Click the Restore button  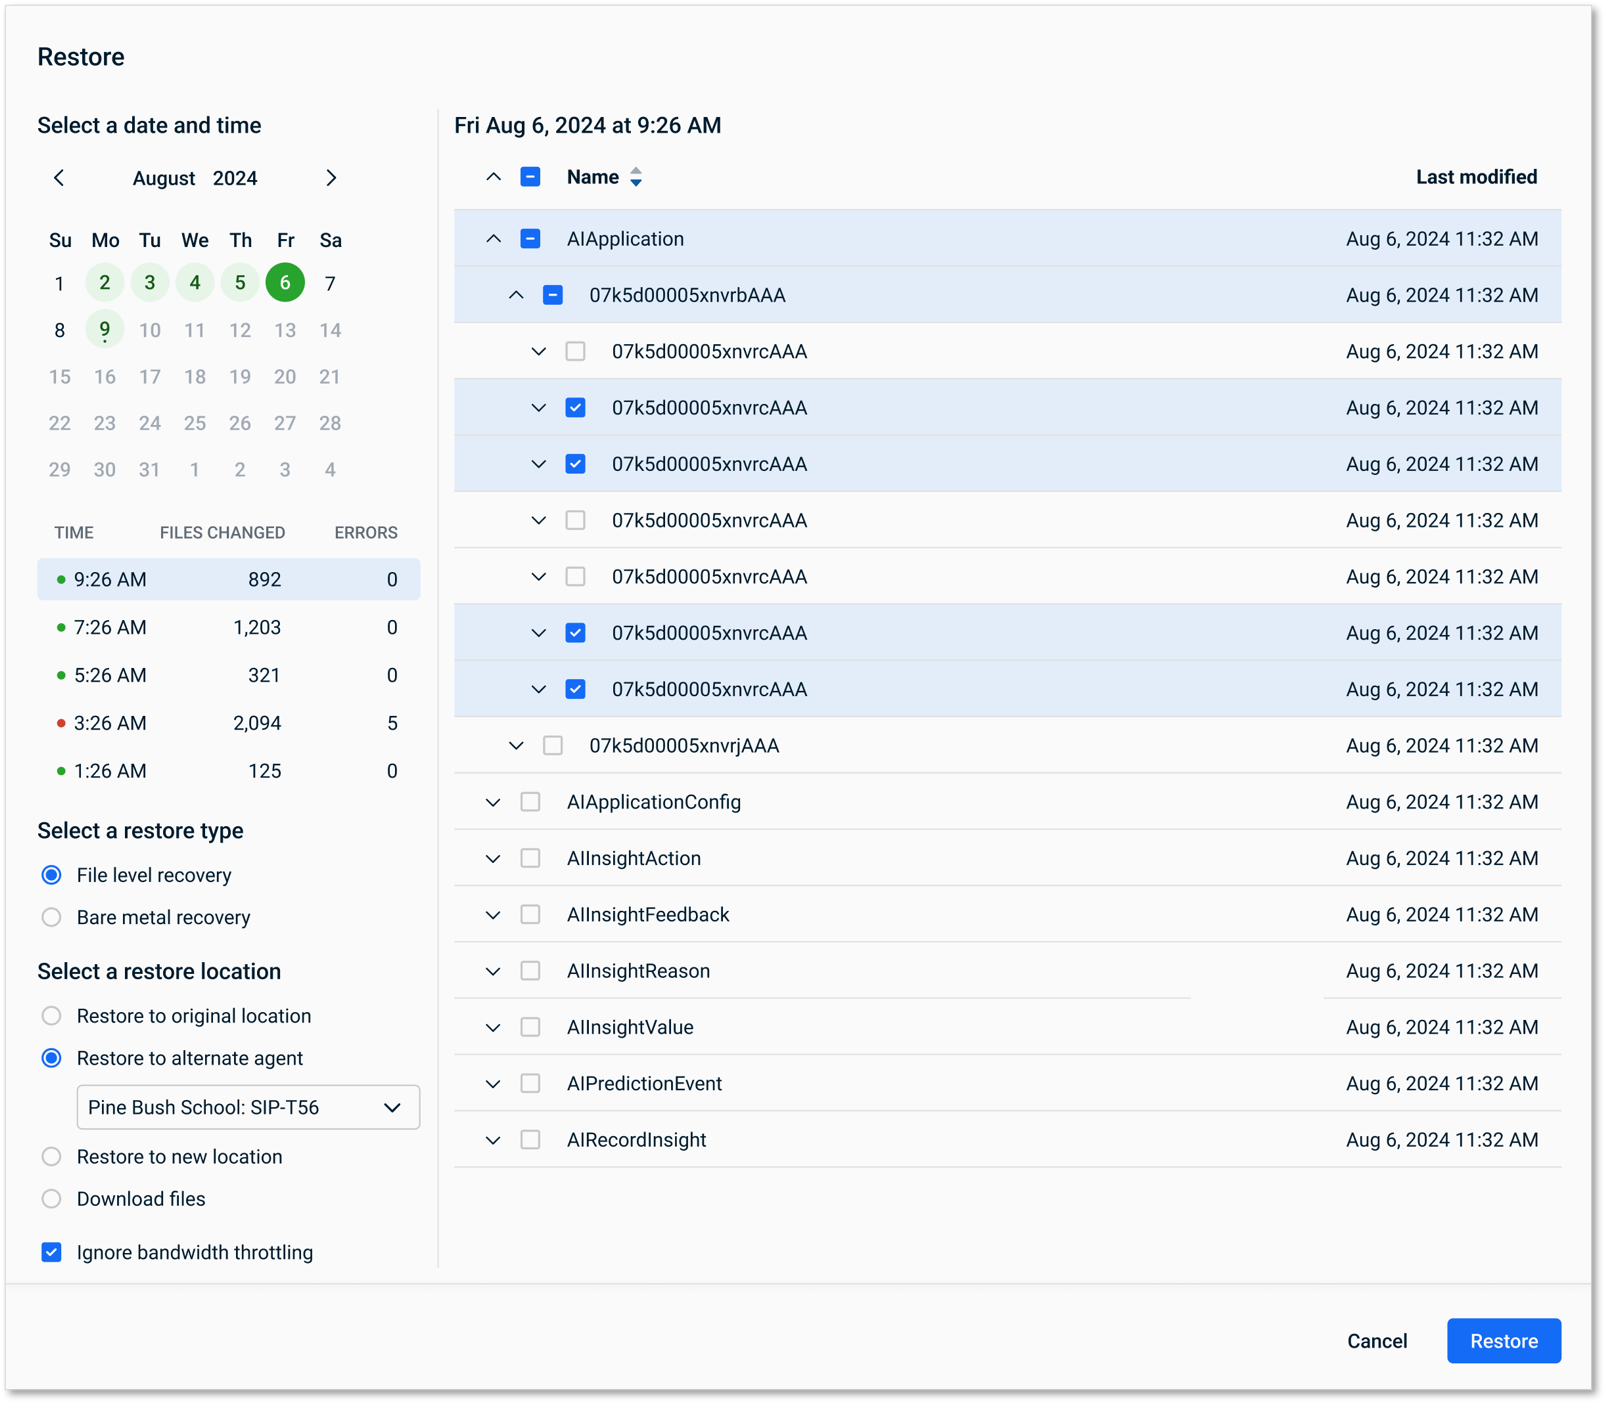pyautogui.click(x=1503, y=1340)
